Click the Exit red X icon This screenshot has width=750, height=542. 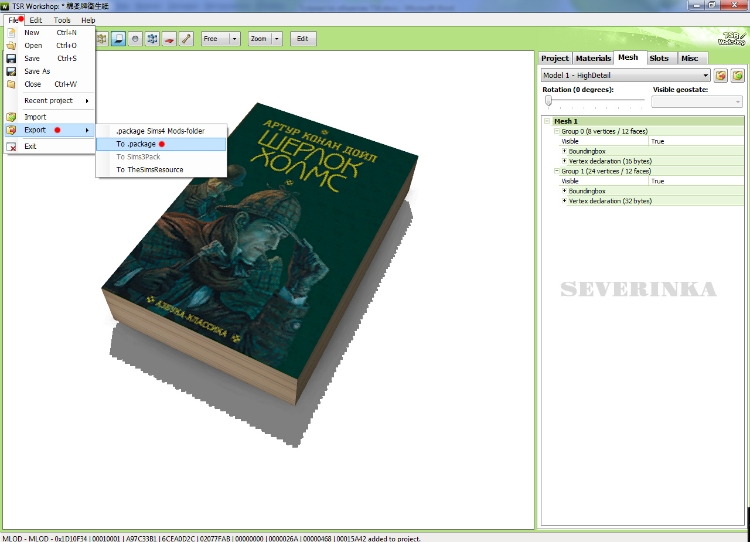coord(11,146)
